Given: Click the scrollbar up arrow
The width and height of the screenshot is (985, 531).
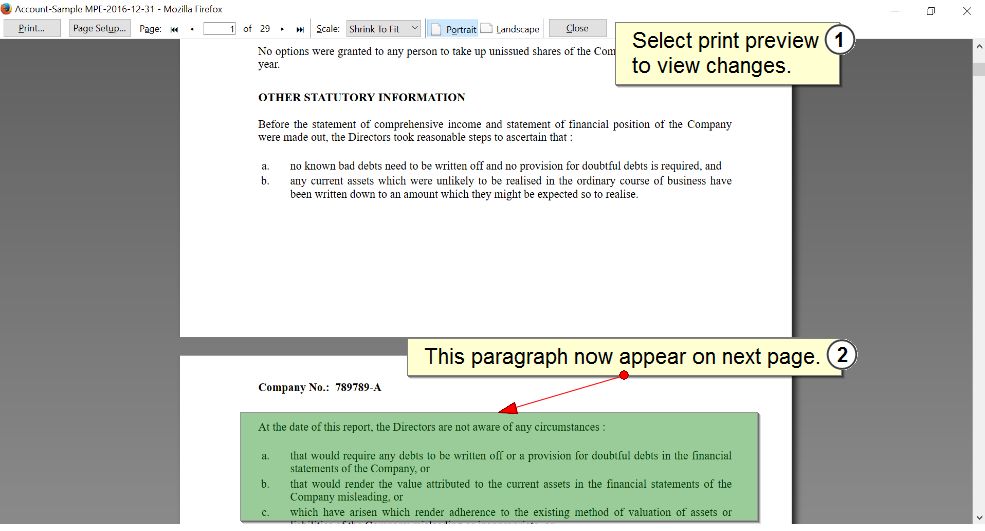Looking at the screenshot, I should (x=978, y=45).
